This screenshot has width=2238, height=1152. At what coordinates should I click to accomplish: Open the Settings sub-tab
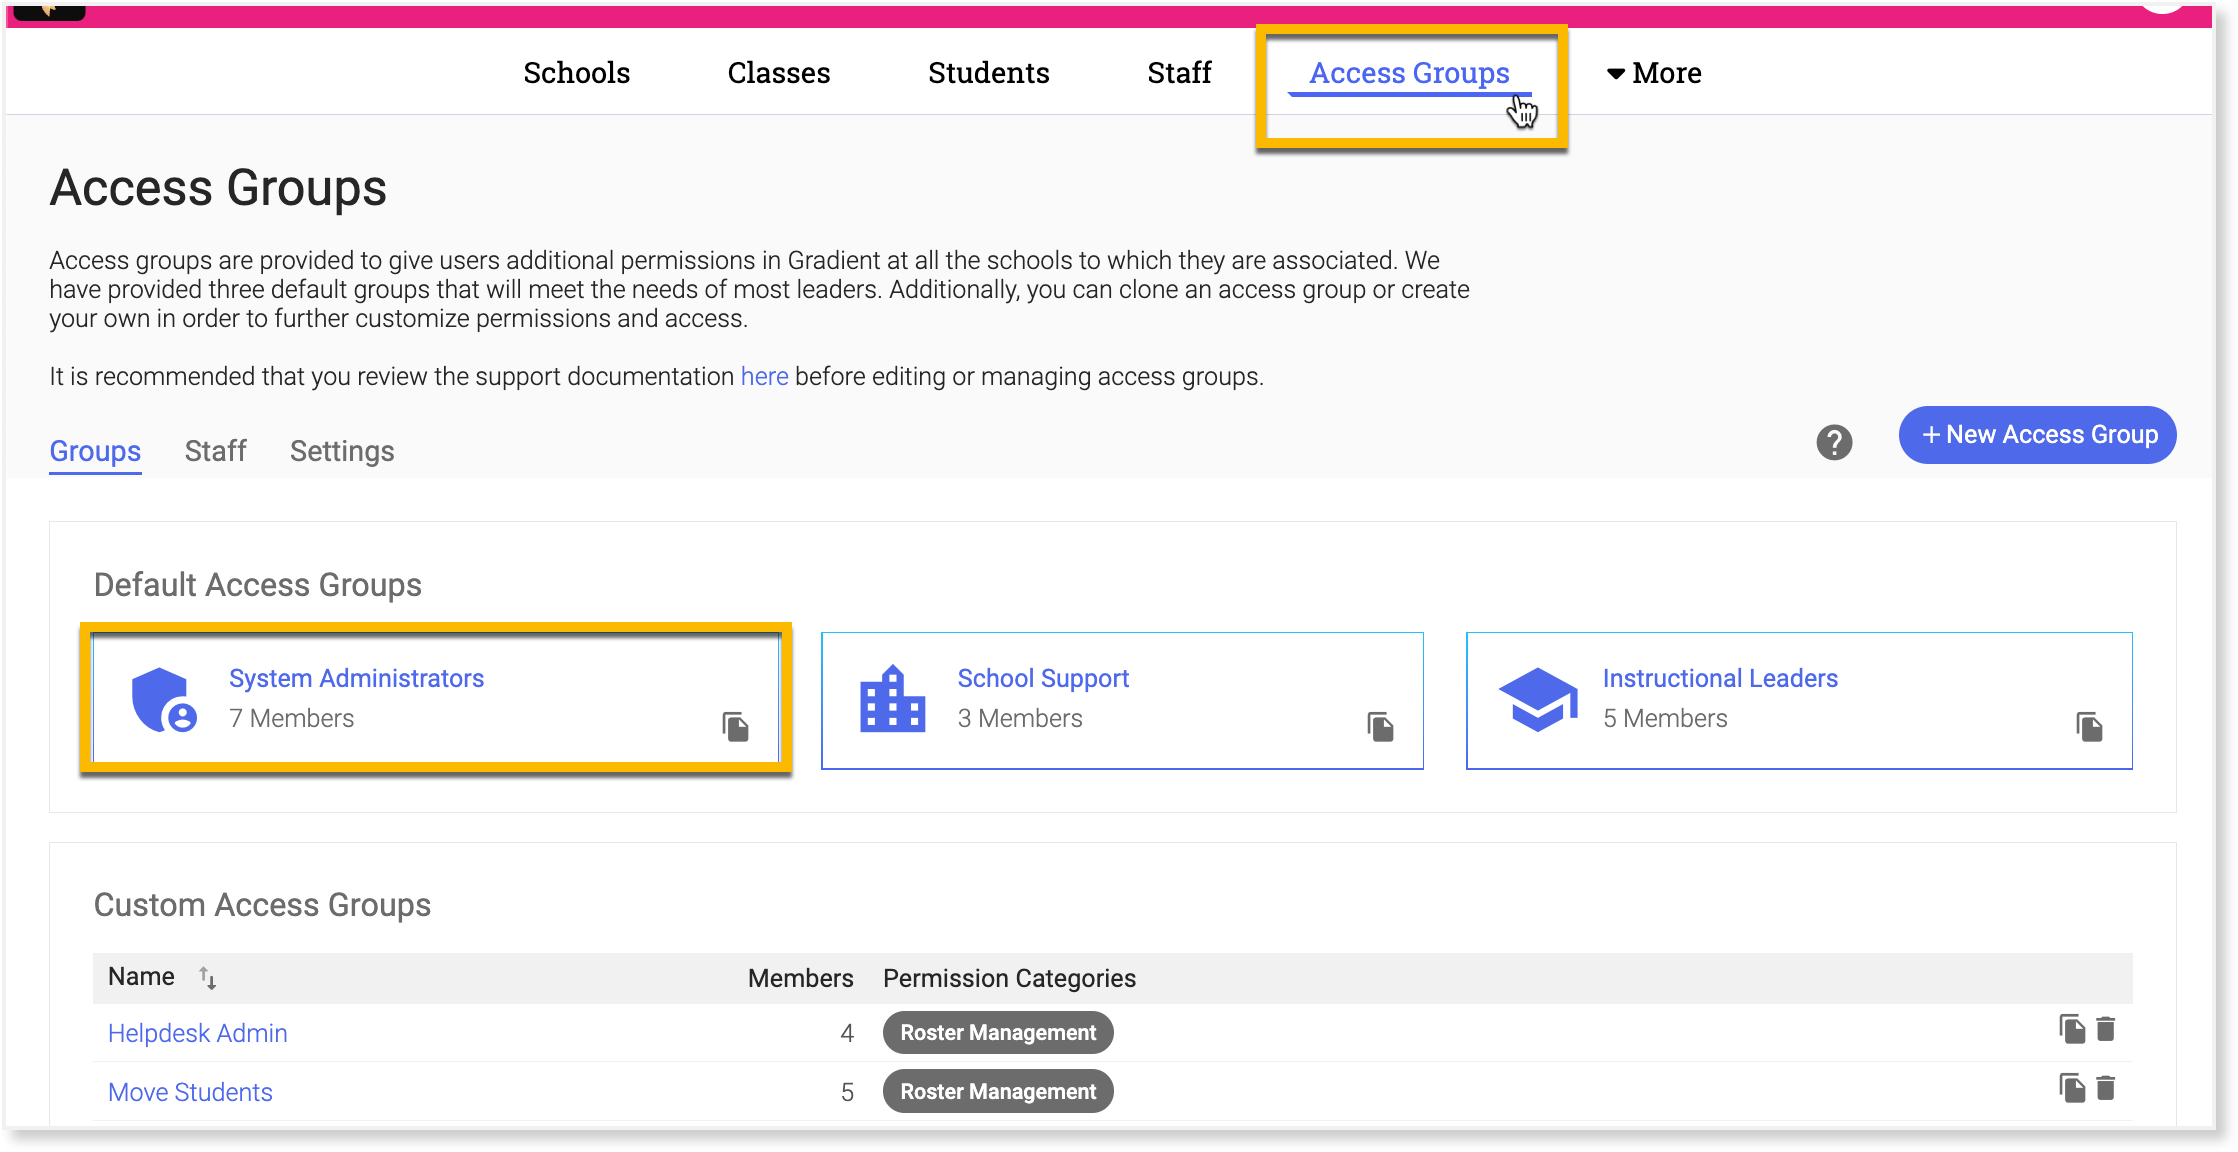(341, 451)
